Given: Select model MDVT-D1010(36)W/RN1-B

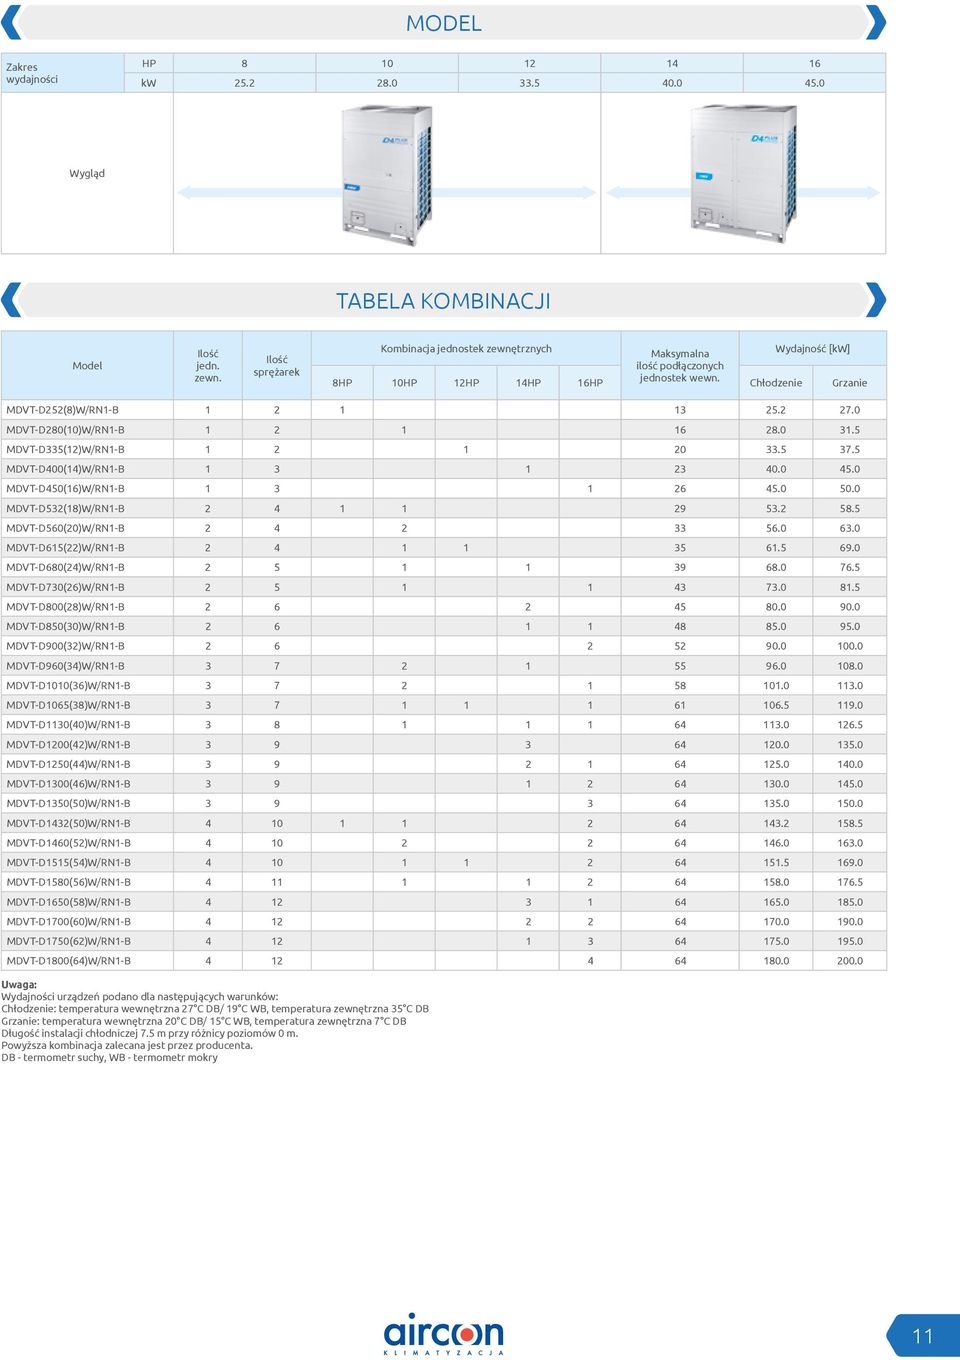Looking at the screenshot, I should click(x=68, y=686).
